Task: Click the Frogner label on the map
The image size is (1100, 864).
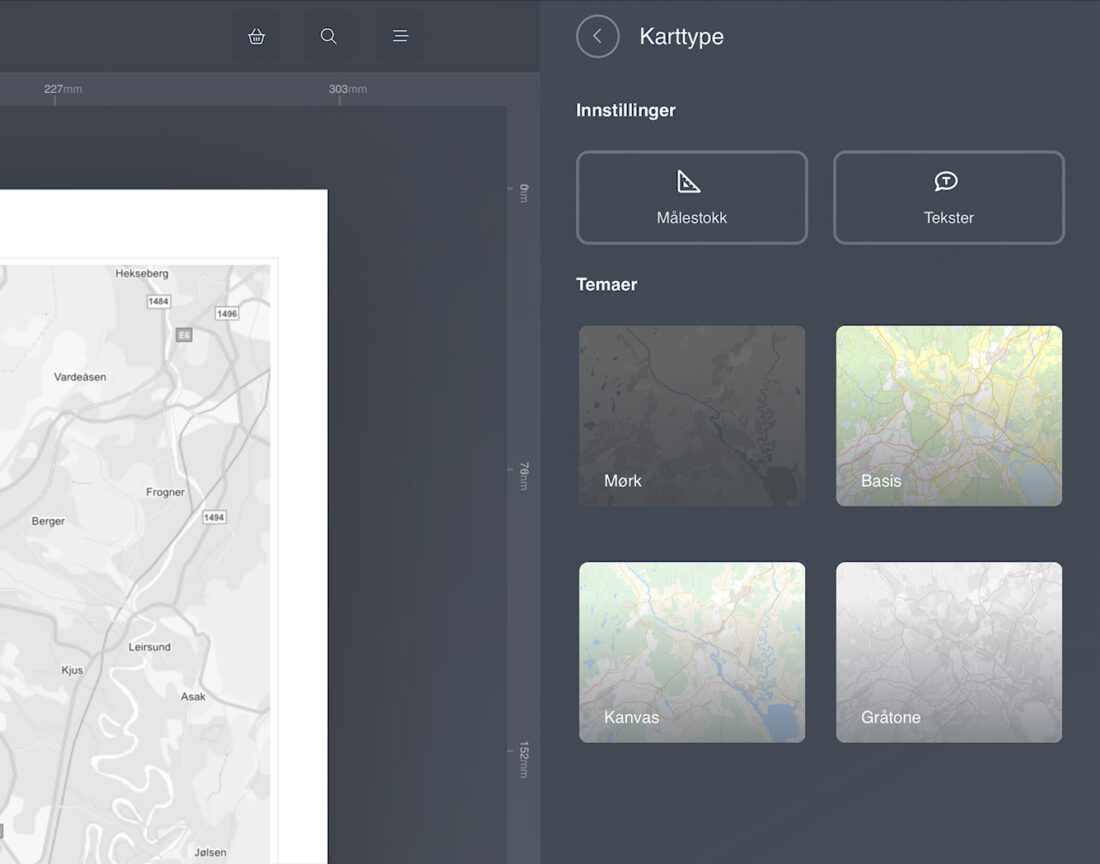Action: (165, 492)
